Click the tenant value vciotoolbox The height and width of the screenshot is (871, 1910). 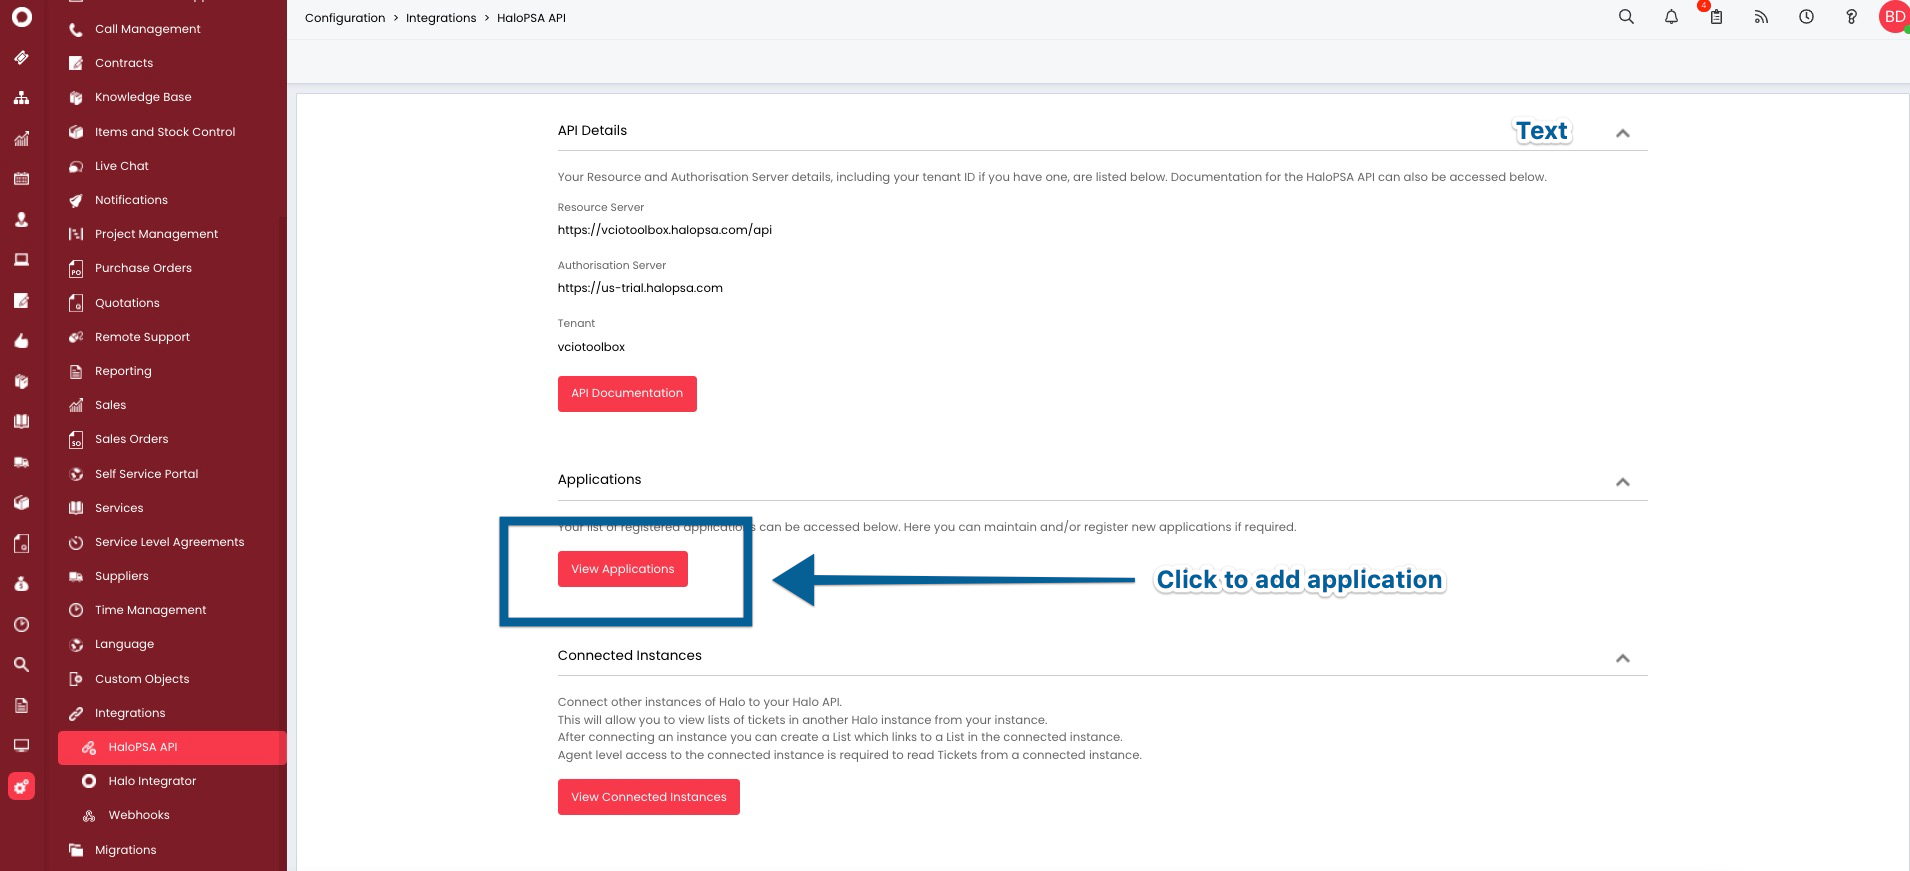coord(591,347)
